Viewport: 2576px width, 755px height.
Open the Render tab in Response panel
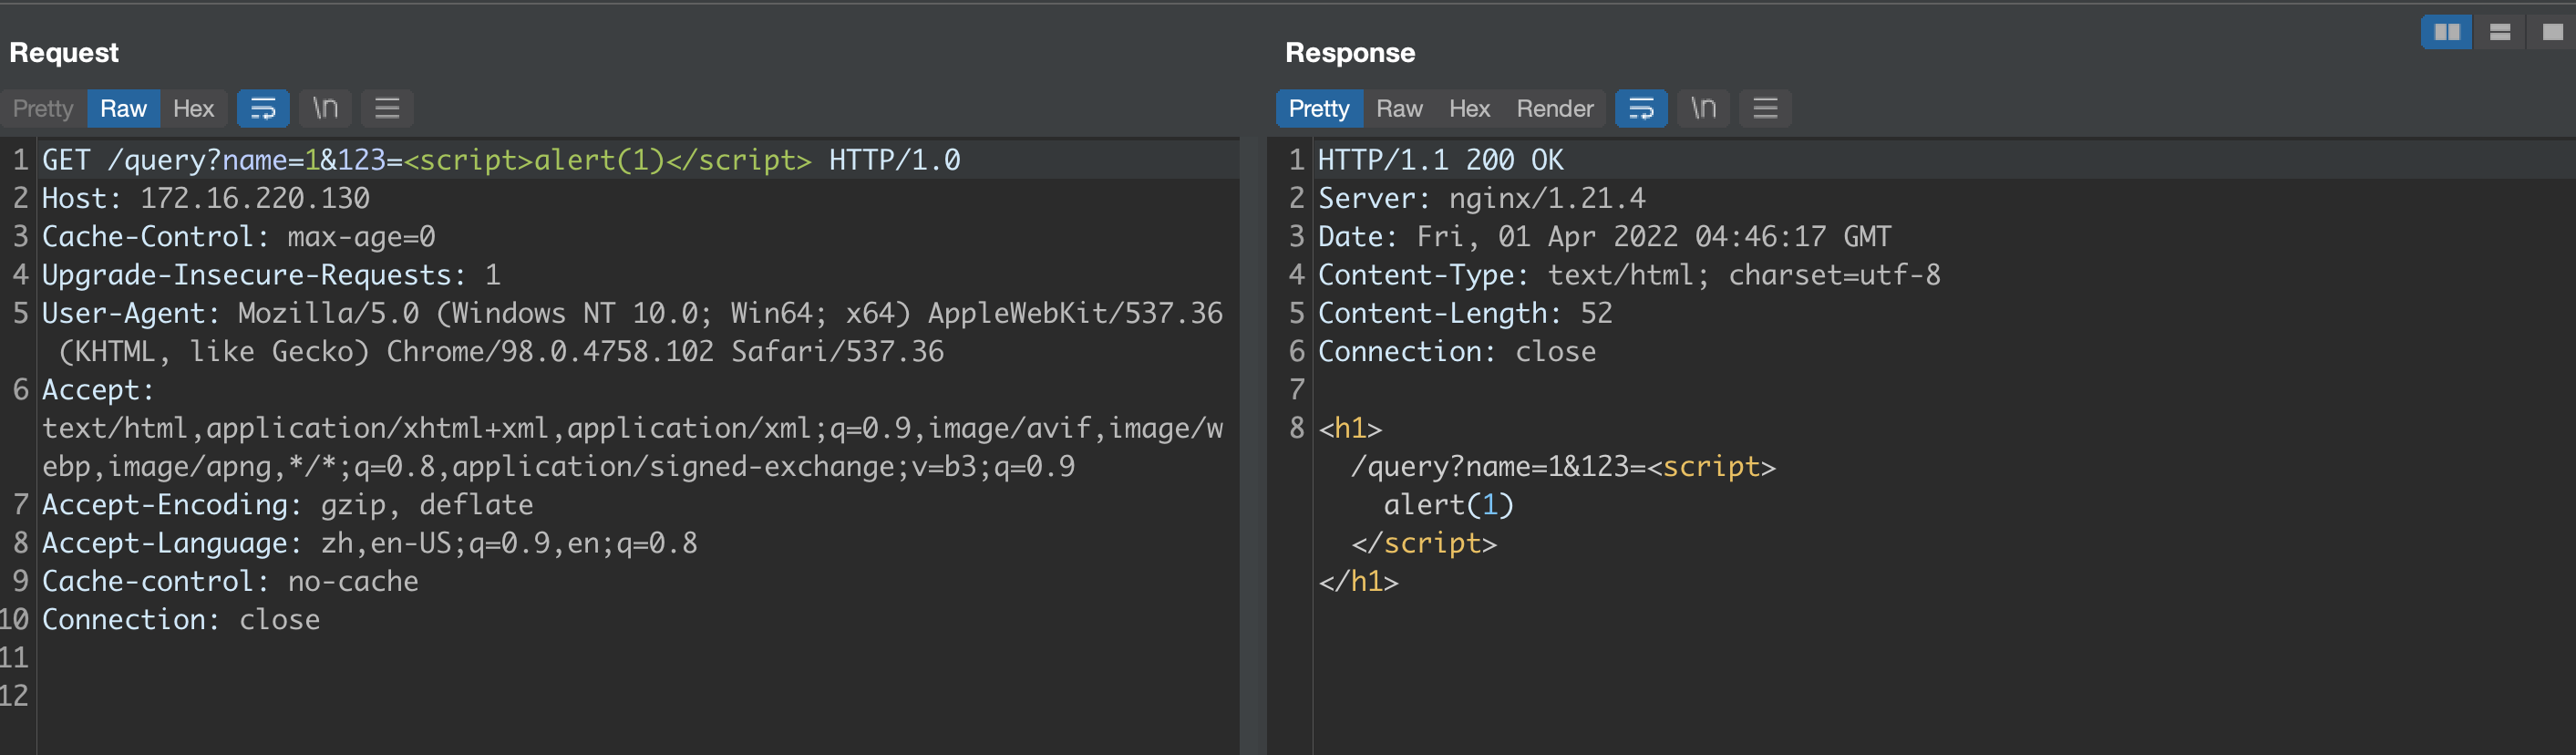[1554, 108]
